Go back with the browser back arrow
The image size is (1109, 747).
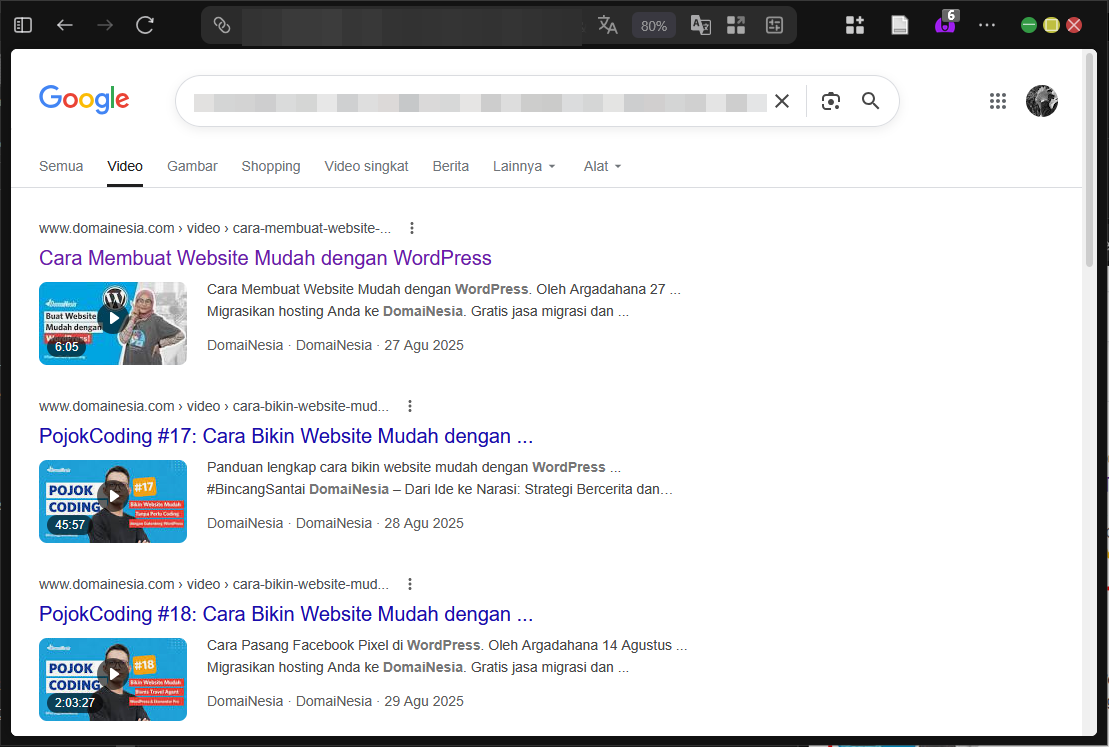(64, 24)
